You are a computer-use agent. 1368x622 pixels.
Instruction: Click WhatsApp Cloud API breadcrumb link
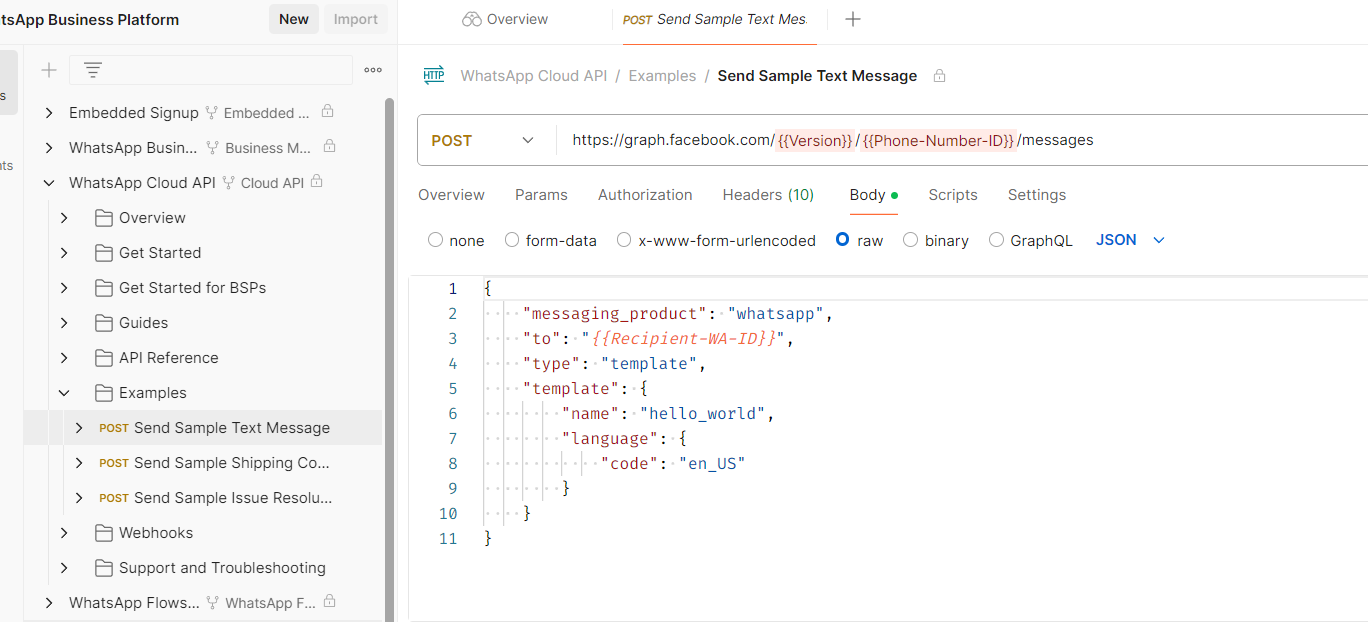coord(534,76)
